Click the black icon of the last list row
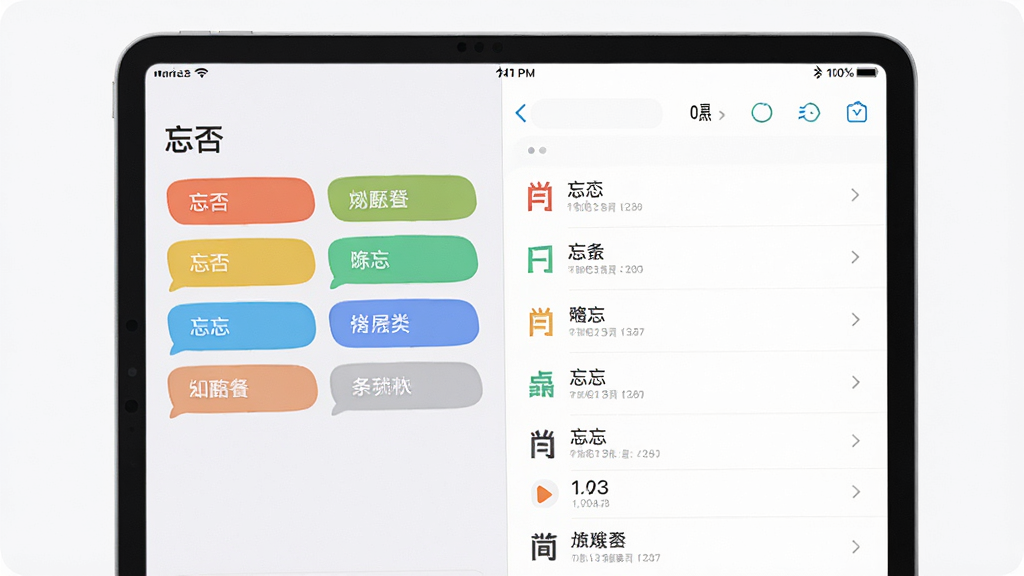 pos(543,547)
